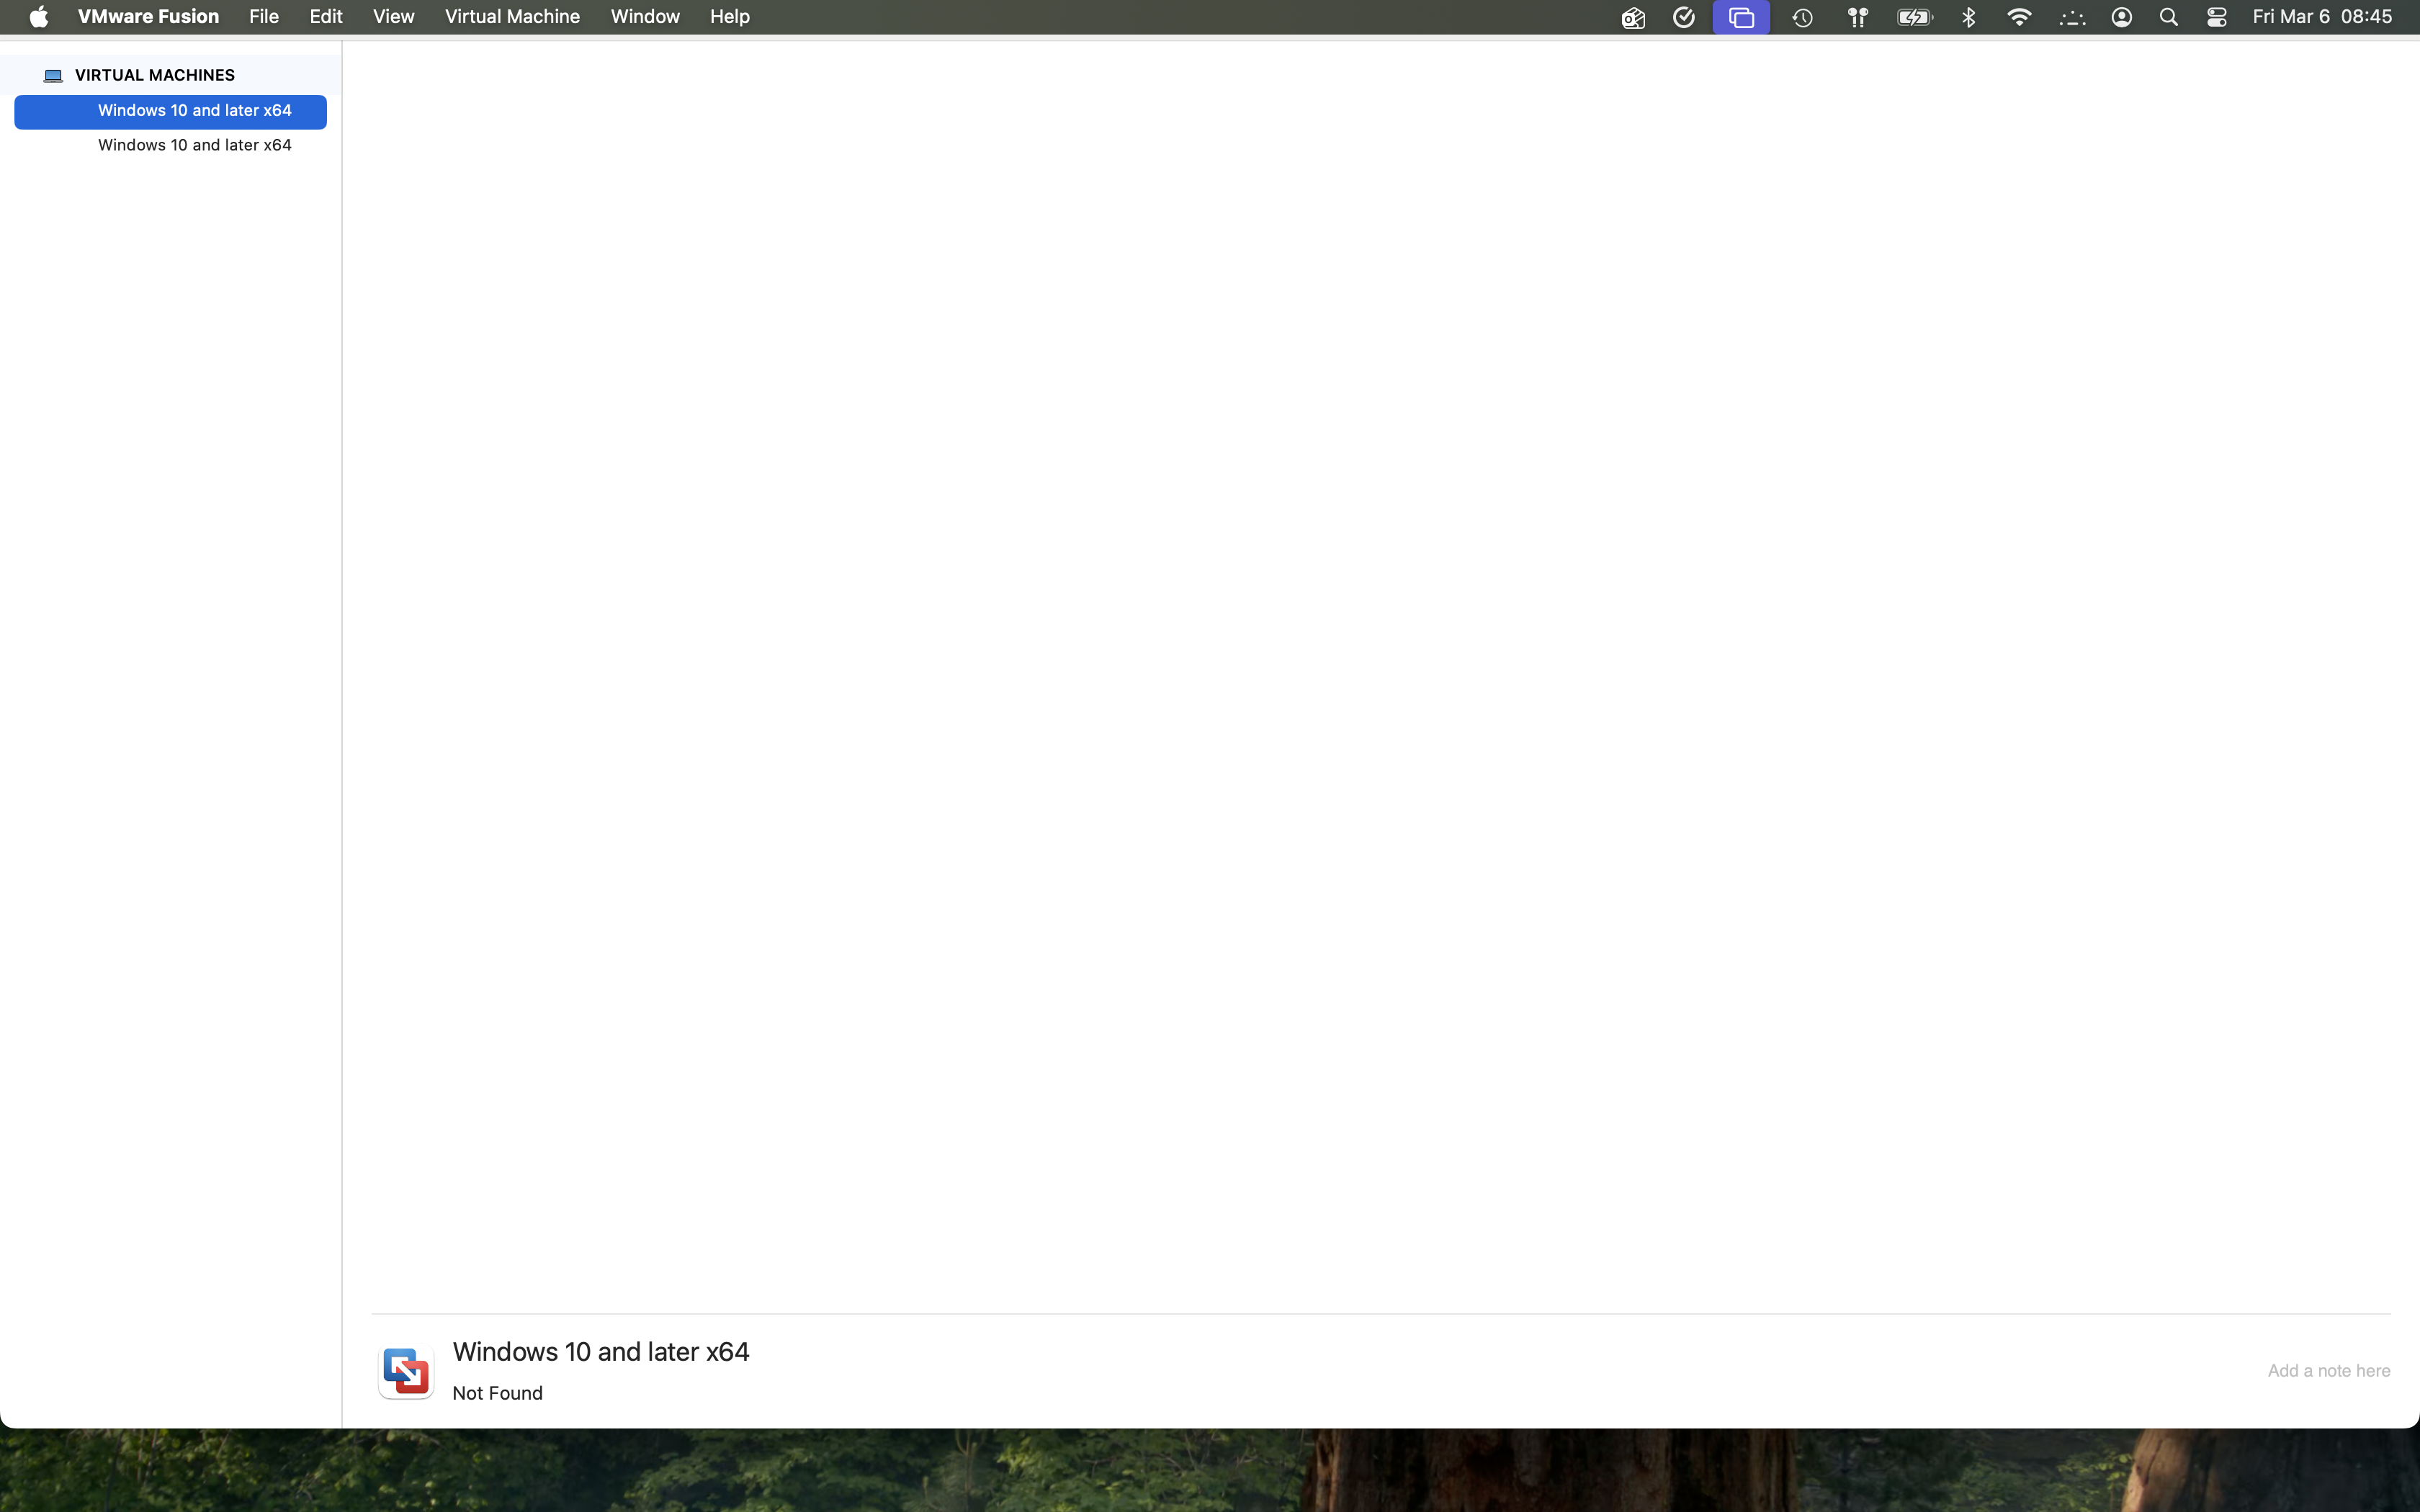The width and height of the screenshot is (2420, 1512).
Task: Click the computer icon next to VIRTUAL MACHINES
Action: [x=54, y=76]
